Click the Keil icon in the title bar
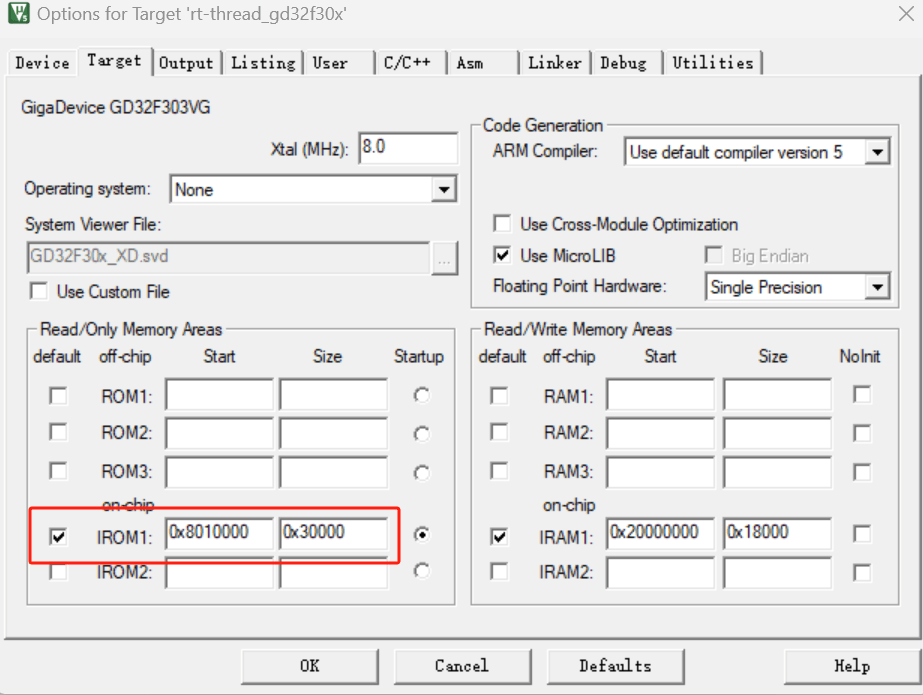The image size is (923, 695). click(18, 14)
